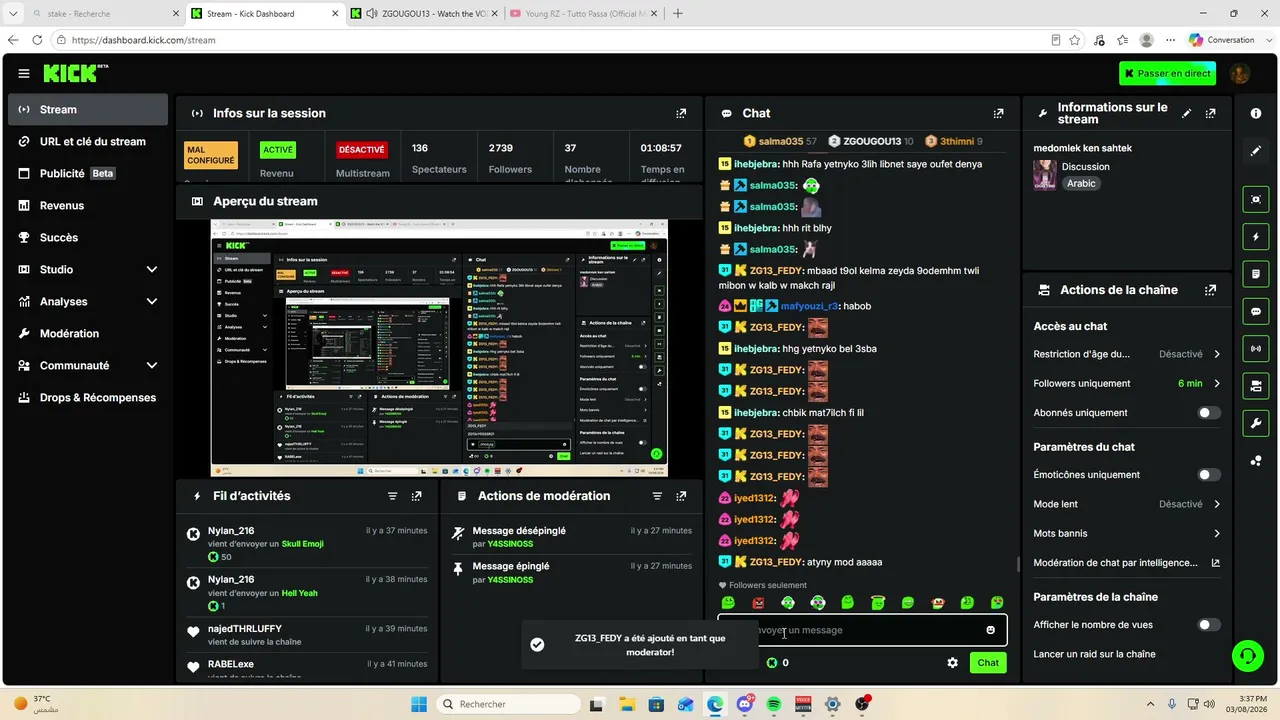Click the Windows taskbar Rechercher search box
The width and height of the screenshot is (1280, 720).
[x=510, y=704]
